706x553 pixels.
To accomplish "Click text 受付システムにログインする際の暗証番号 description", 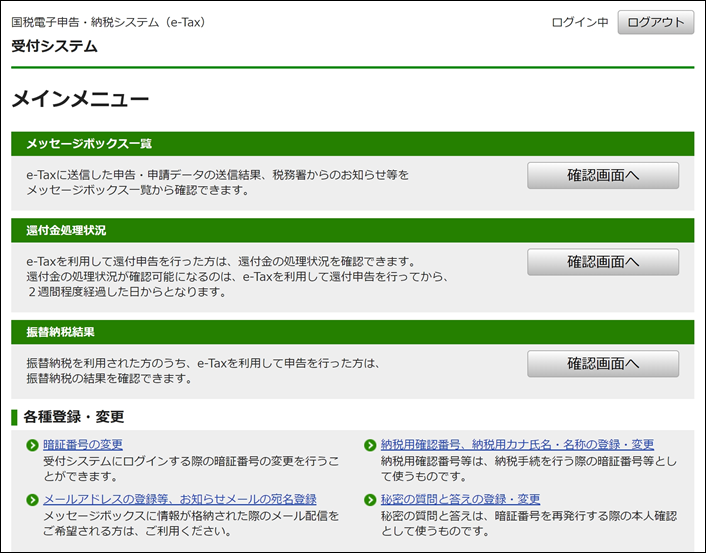I will pos(191,468).
